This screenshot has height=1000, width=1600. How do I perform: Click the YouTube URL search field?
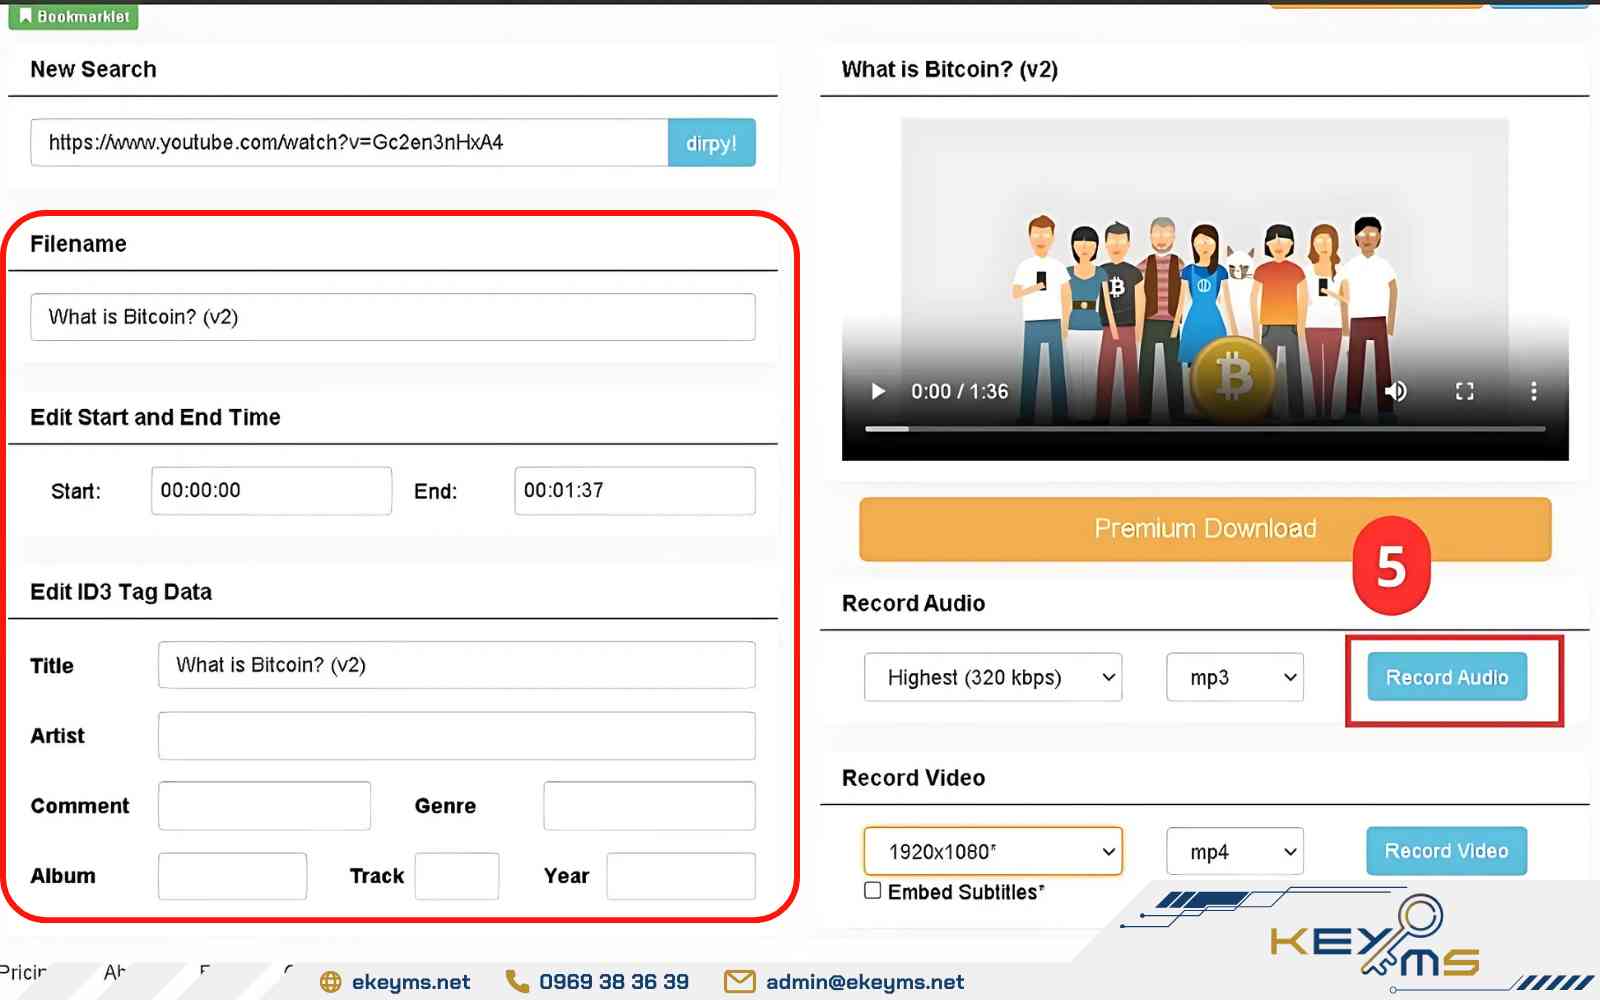(349, 143)
